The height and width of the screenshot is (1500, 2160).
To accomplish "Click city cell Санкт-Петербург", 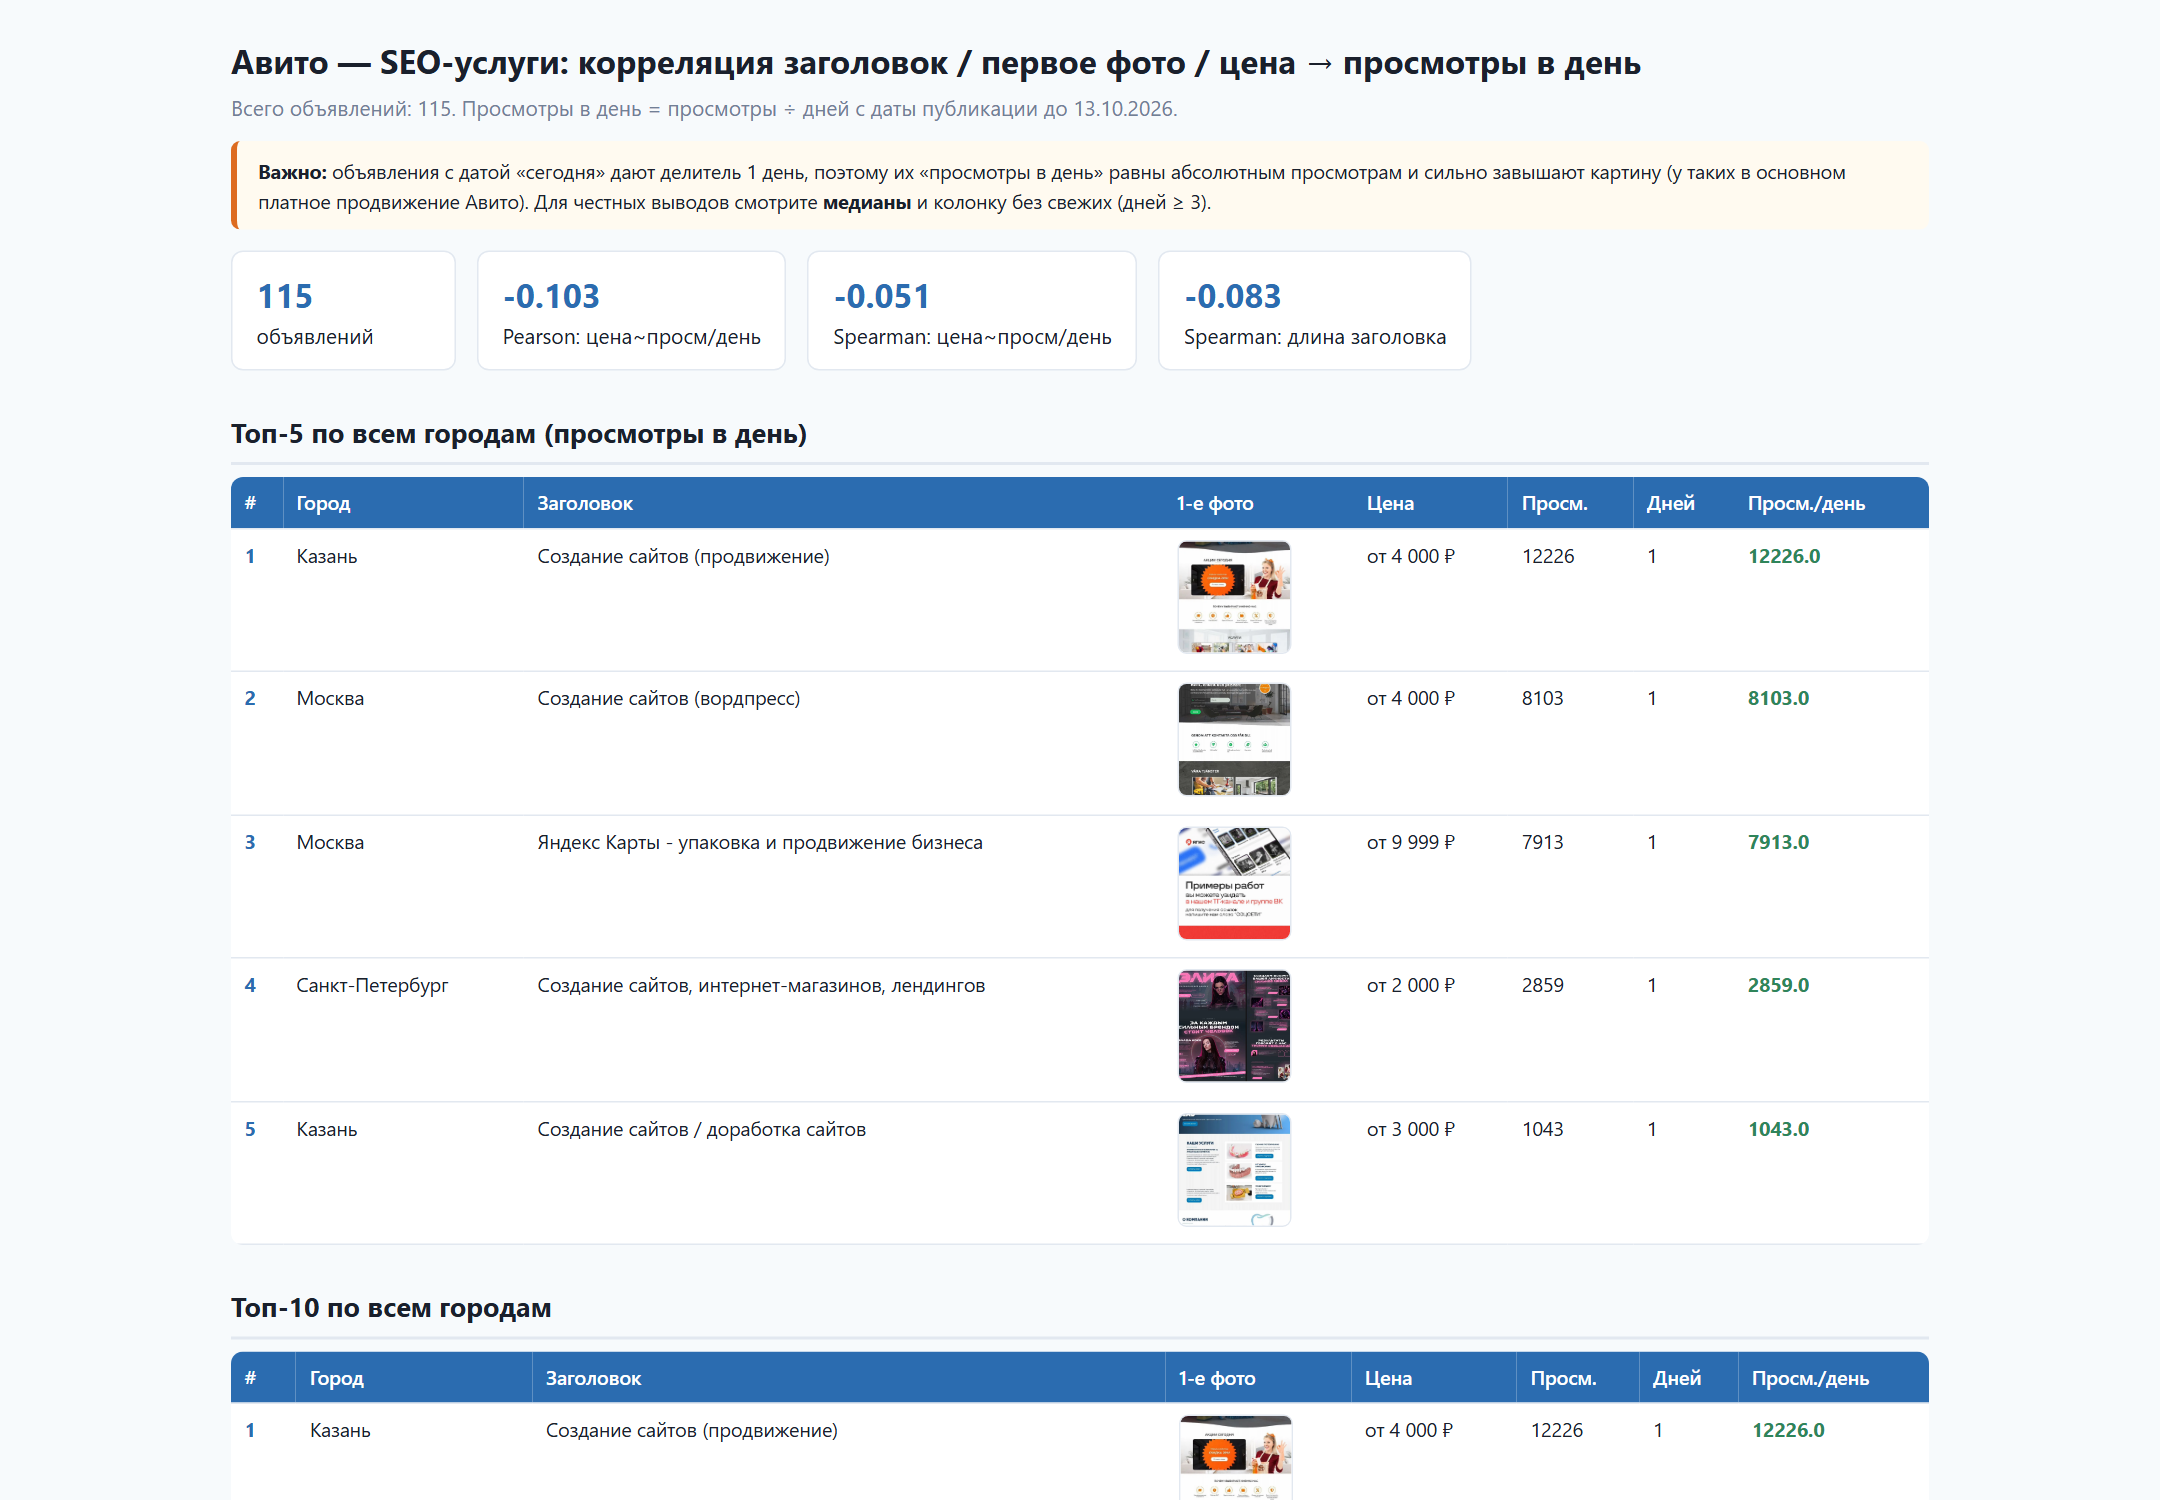I will click(372, 985).
